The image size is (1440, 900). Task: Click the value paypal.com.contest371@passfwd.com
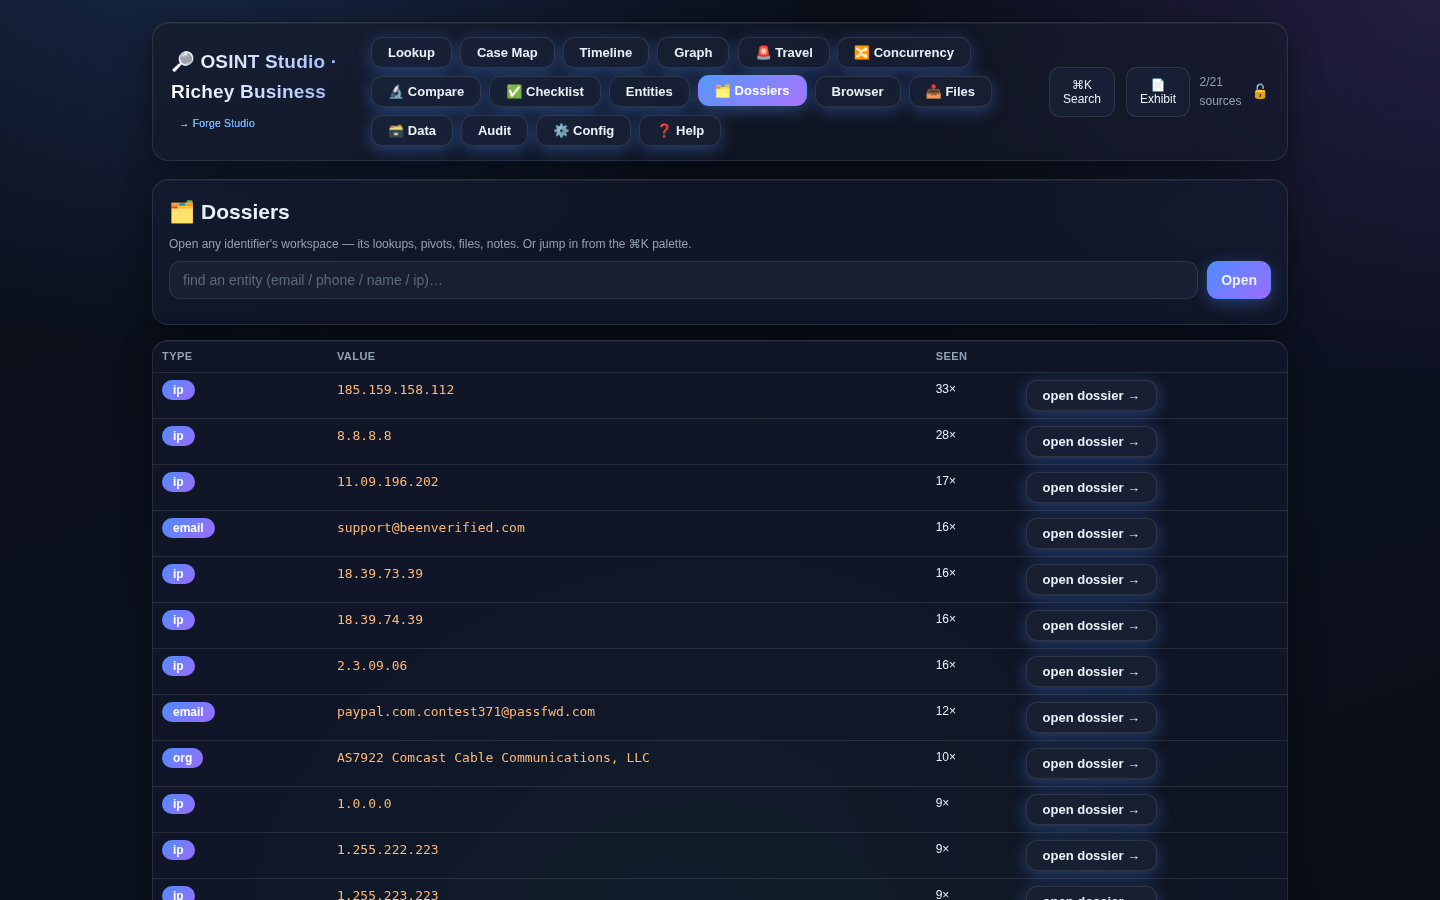tap(466, 712)
